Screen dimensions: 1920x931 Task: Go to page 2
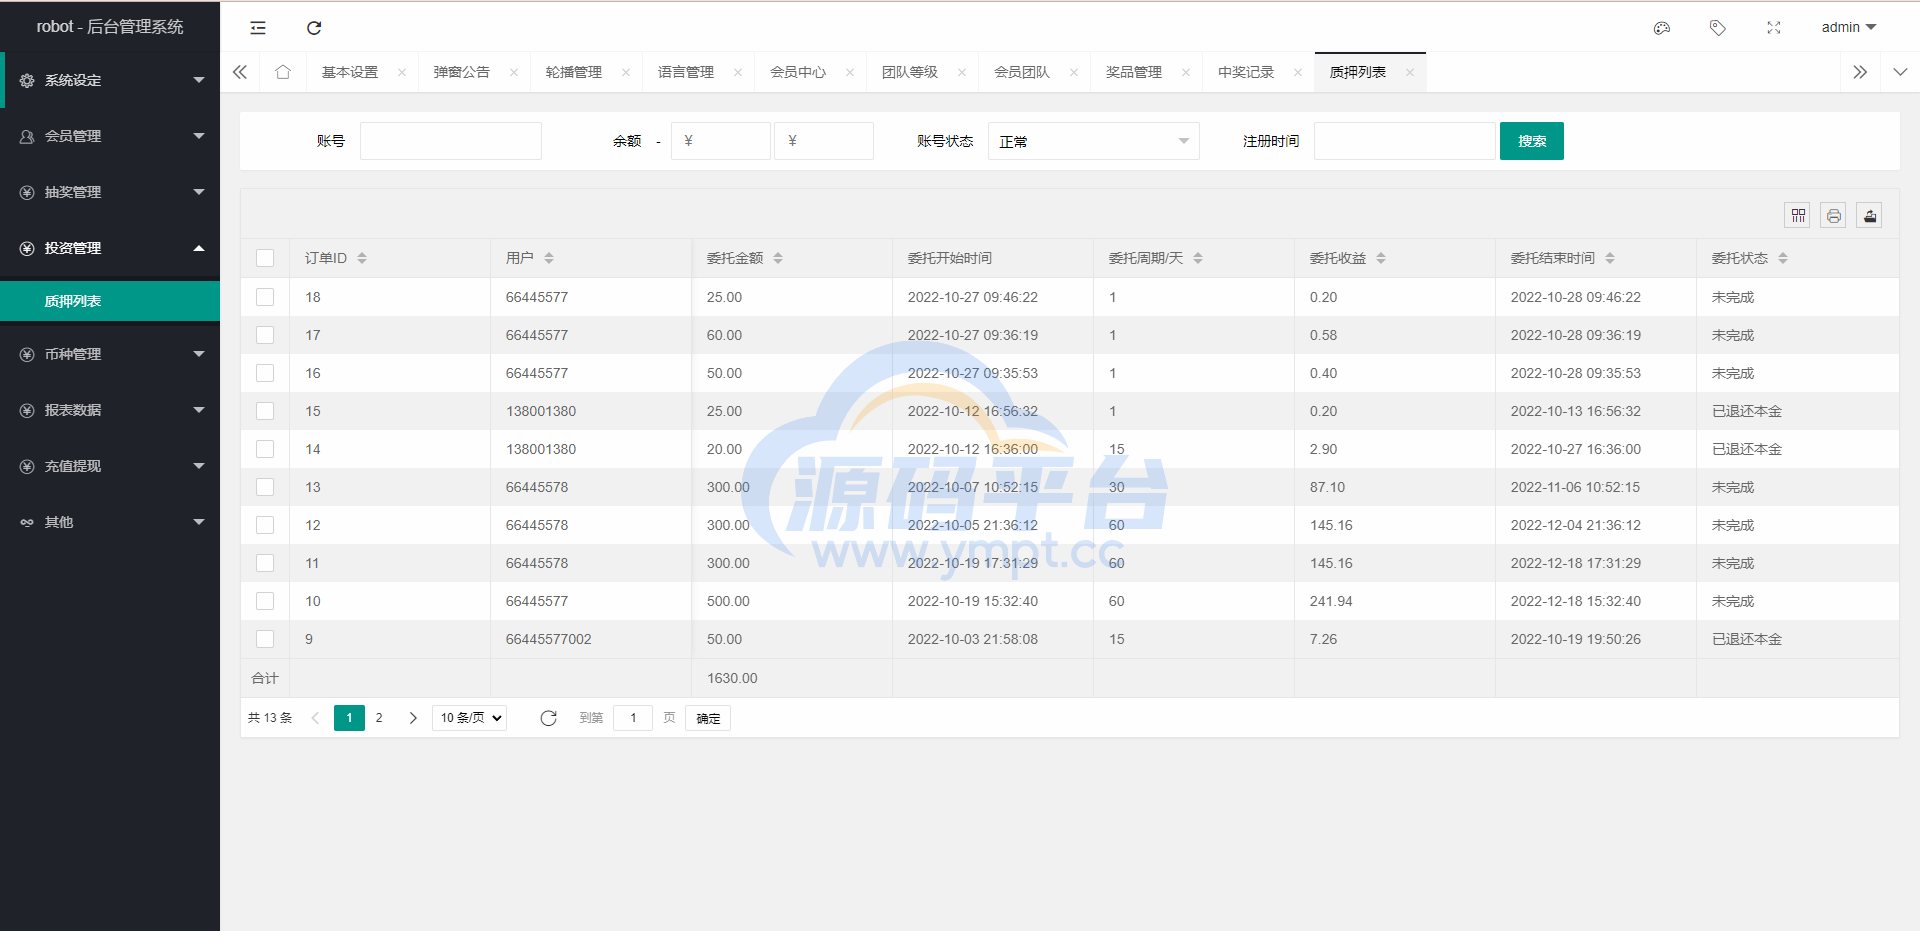tap(379, 718)
